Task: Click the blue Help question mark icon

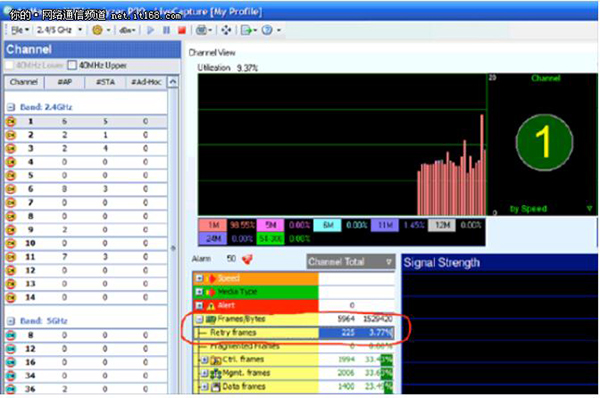Action: 267,30
